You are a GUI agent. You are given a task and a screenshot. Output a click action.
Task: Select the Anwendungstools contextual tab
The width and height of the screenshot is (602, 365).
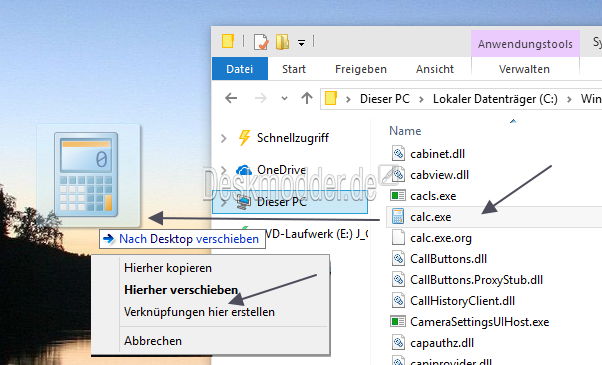[525, 44]
